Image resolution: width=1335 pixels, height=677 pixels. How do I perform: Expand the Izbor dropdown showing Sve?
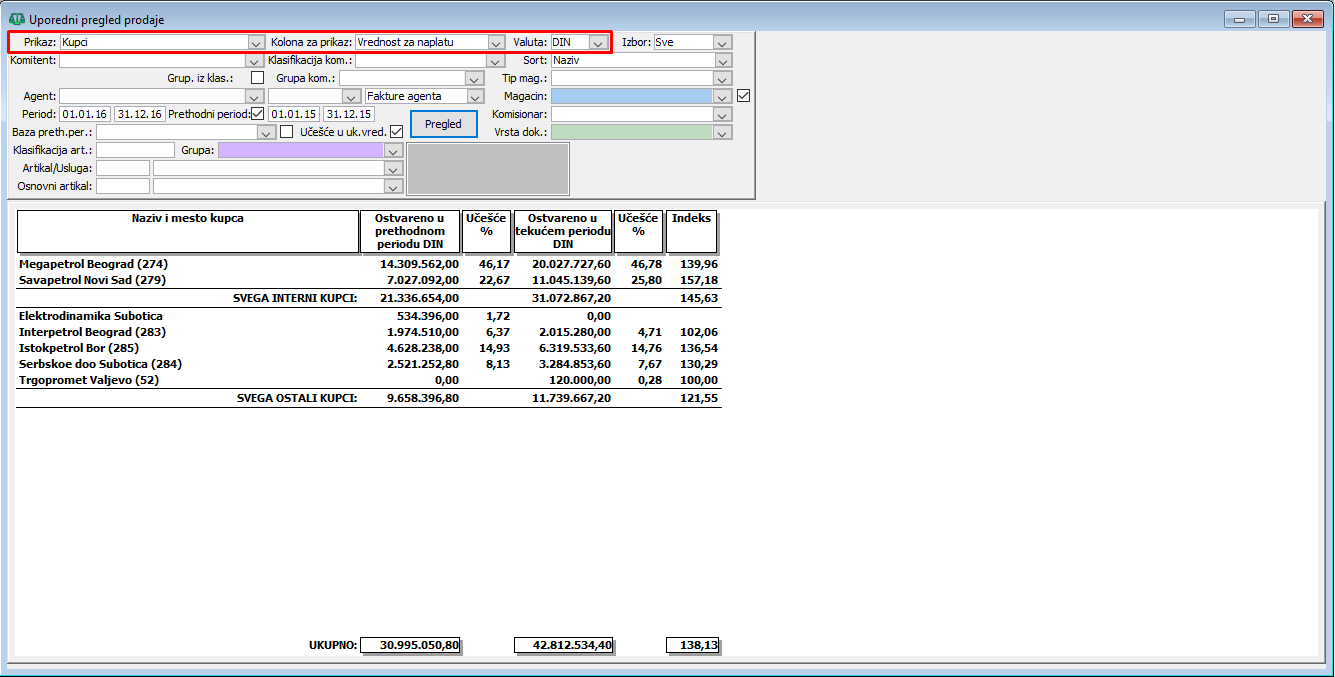(x=723, y=43)
